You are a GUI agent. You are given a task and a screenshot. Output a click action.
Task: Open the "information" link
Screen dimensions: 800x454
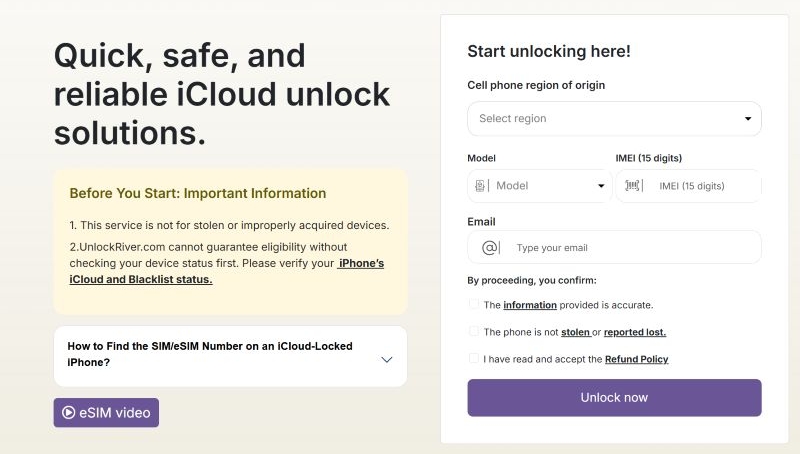point(530,305)
